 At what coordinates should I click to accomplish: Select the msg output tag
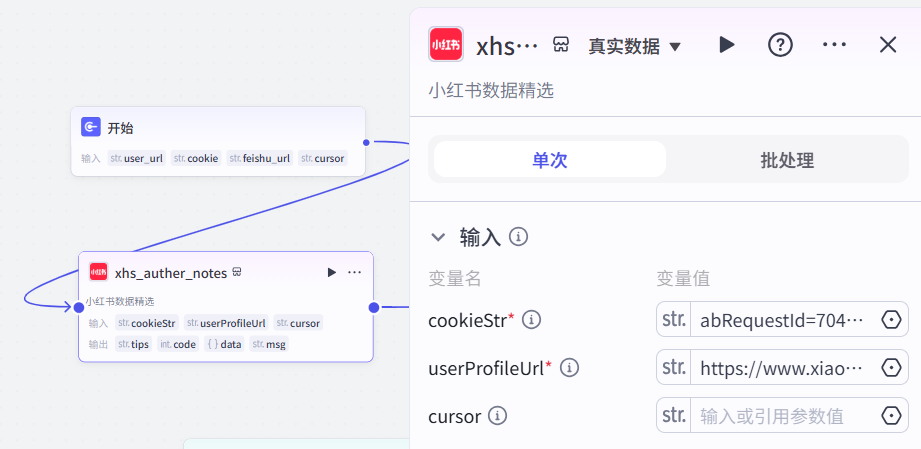click(269, 344)
